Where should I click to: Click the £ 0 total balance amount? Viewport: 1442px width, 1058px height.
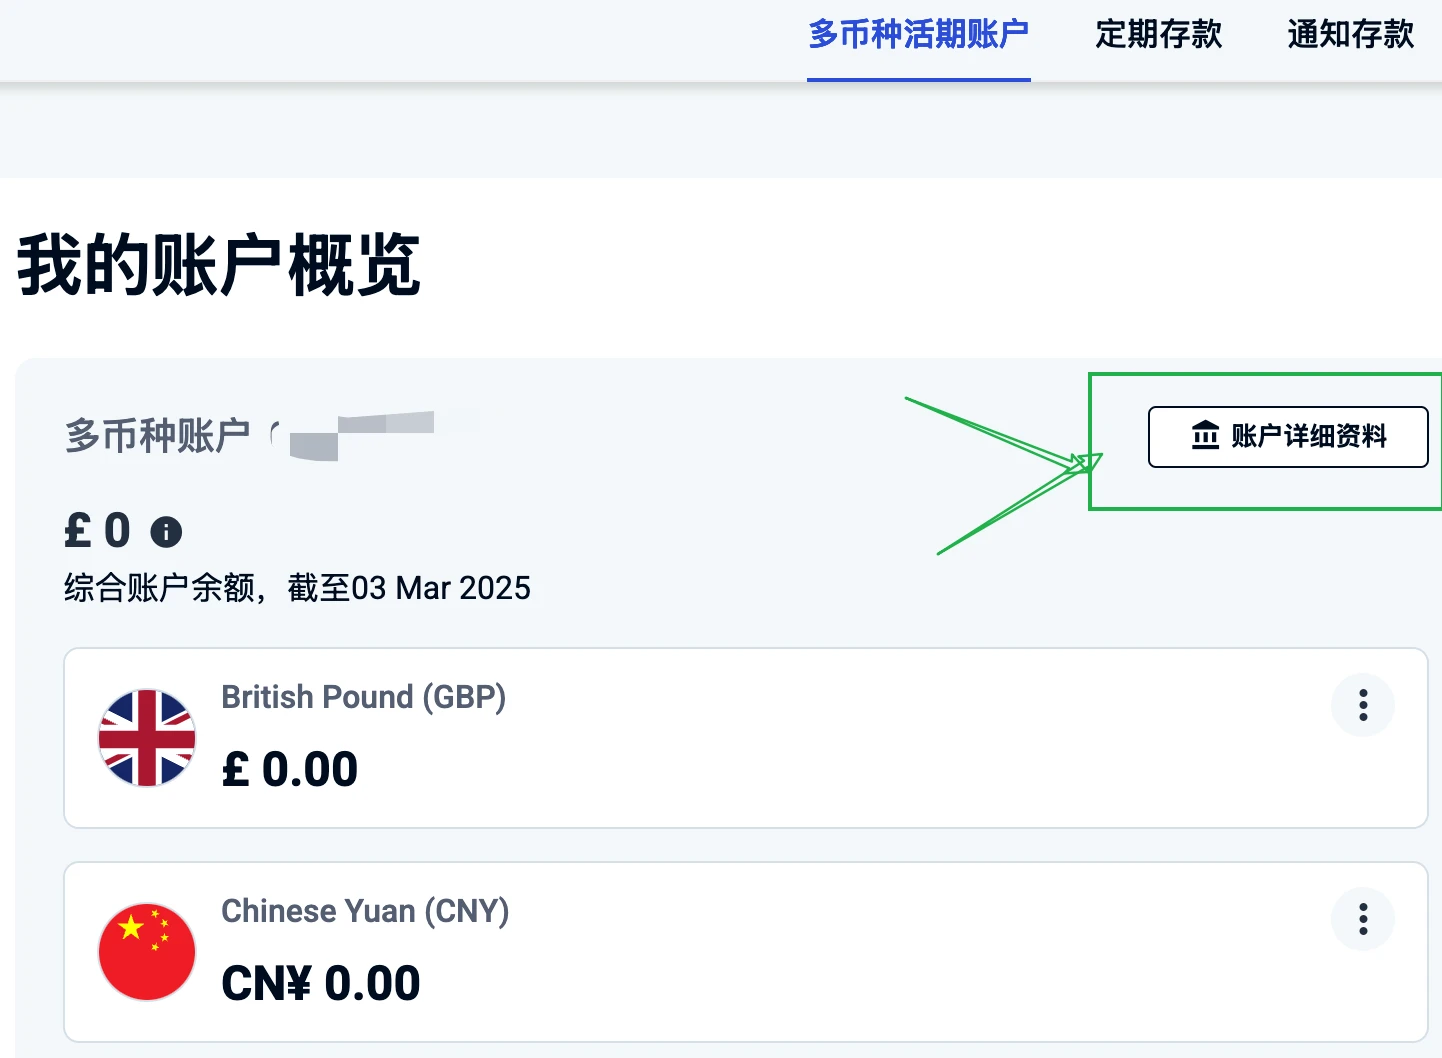coord(98,530)
